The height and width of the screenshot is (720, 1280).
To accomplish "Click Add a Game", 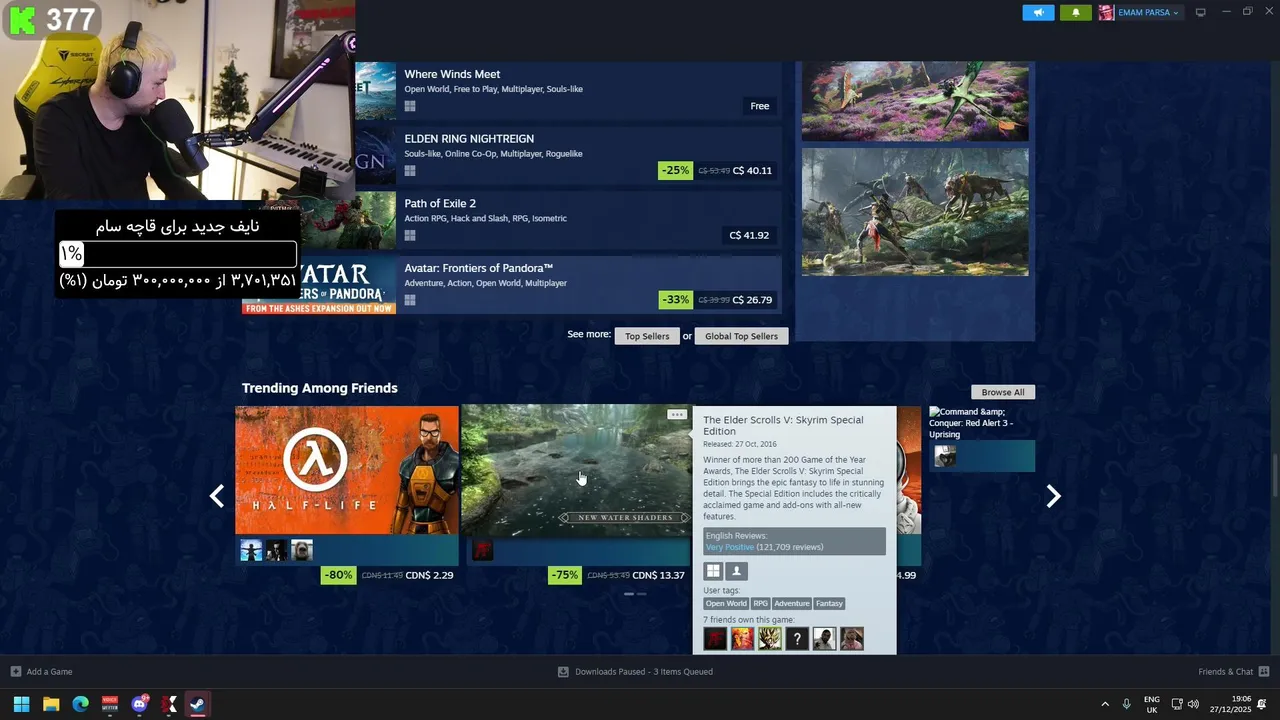I will (41, 672).
